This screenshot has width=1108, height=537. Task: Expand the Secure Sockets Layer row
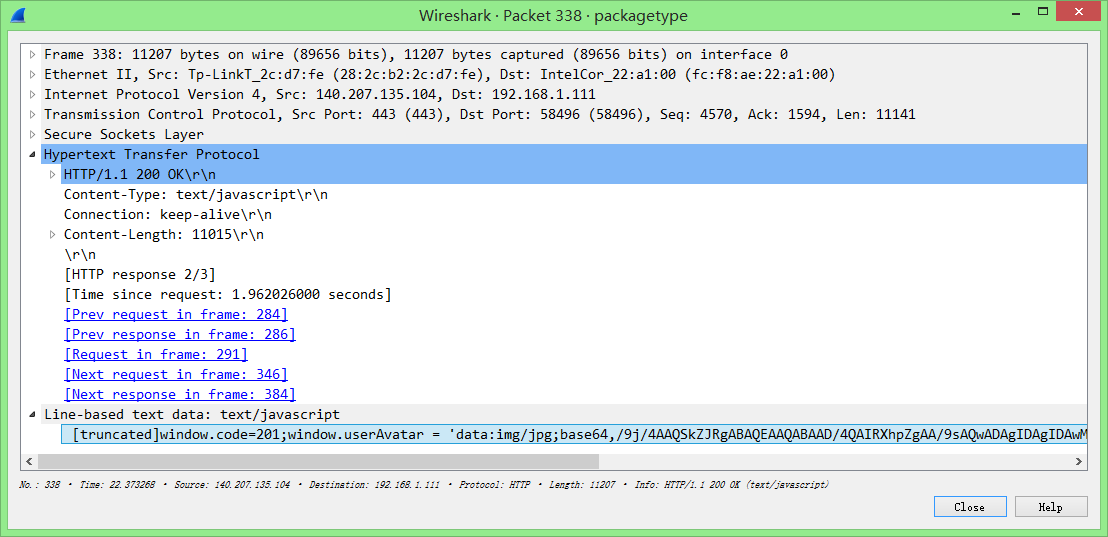click(33, 134)
